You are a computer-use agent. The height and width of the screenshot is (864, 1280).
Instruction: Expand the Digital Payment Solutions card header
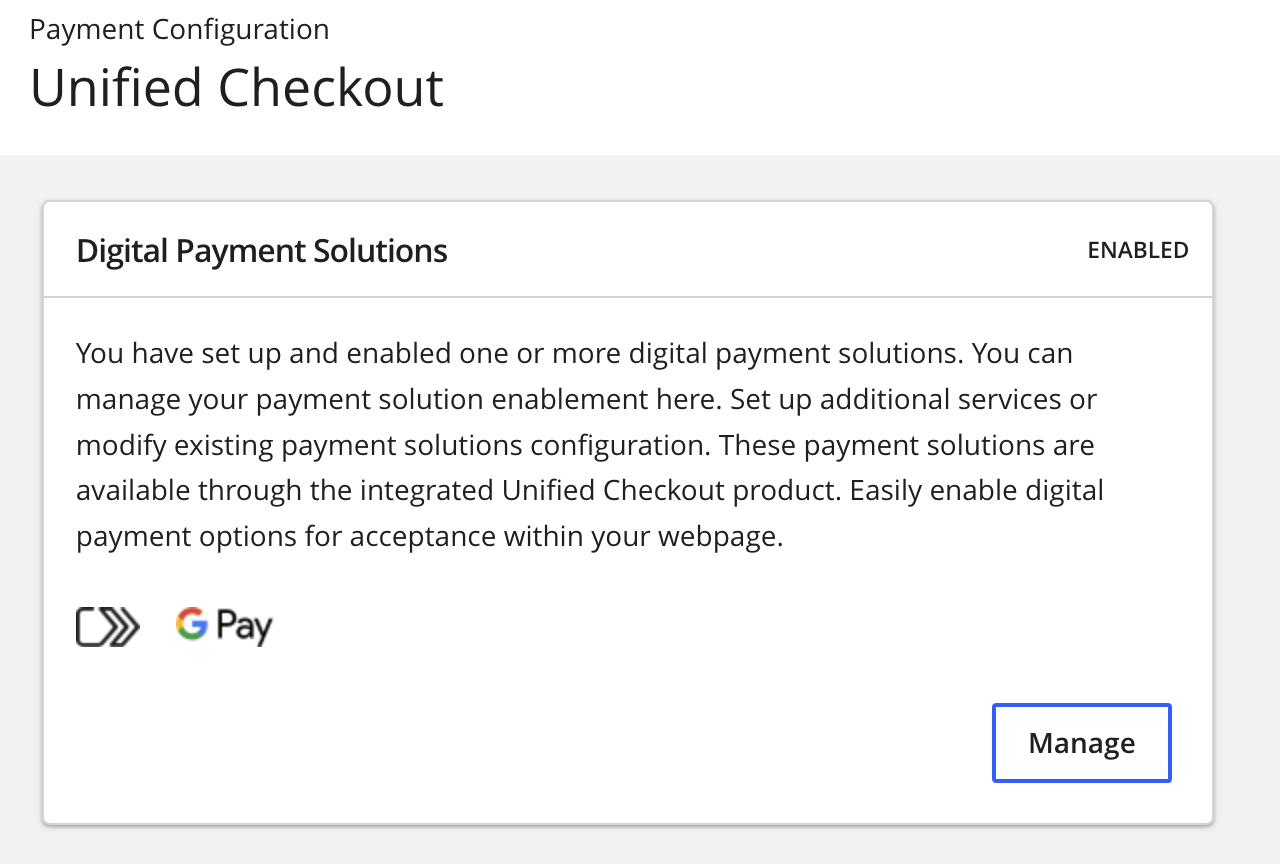tap(628, 249)
